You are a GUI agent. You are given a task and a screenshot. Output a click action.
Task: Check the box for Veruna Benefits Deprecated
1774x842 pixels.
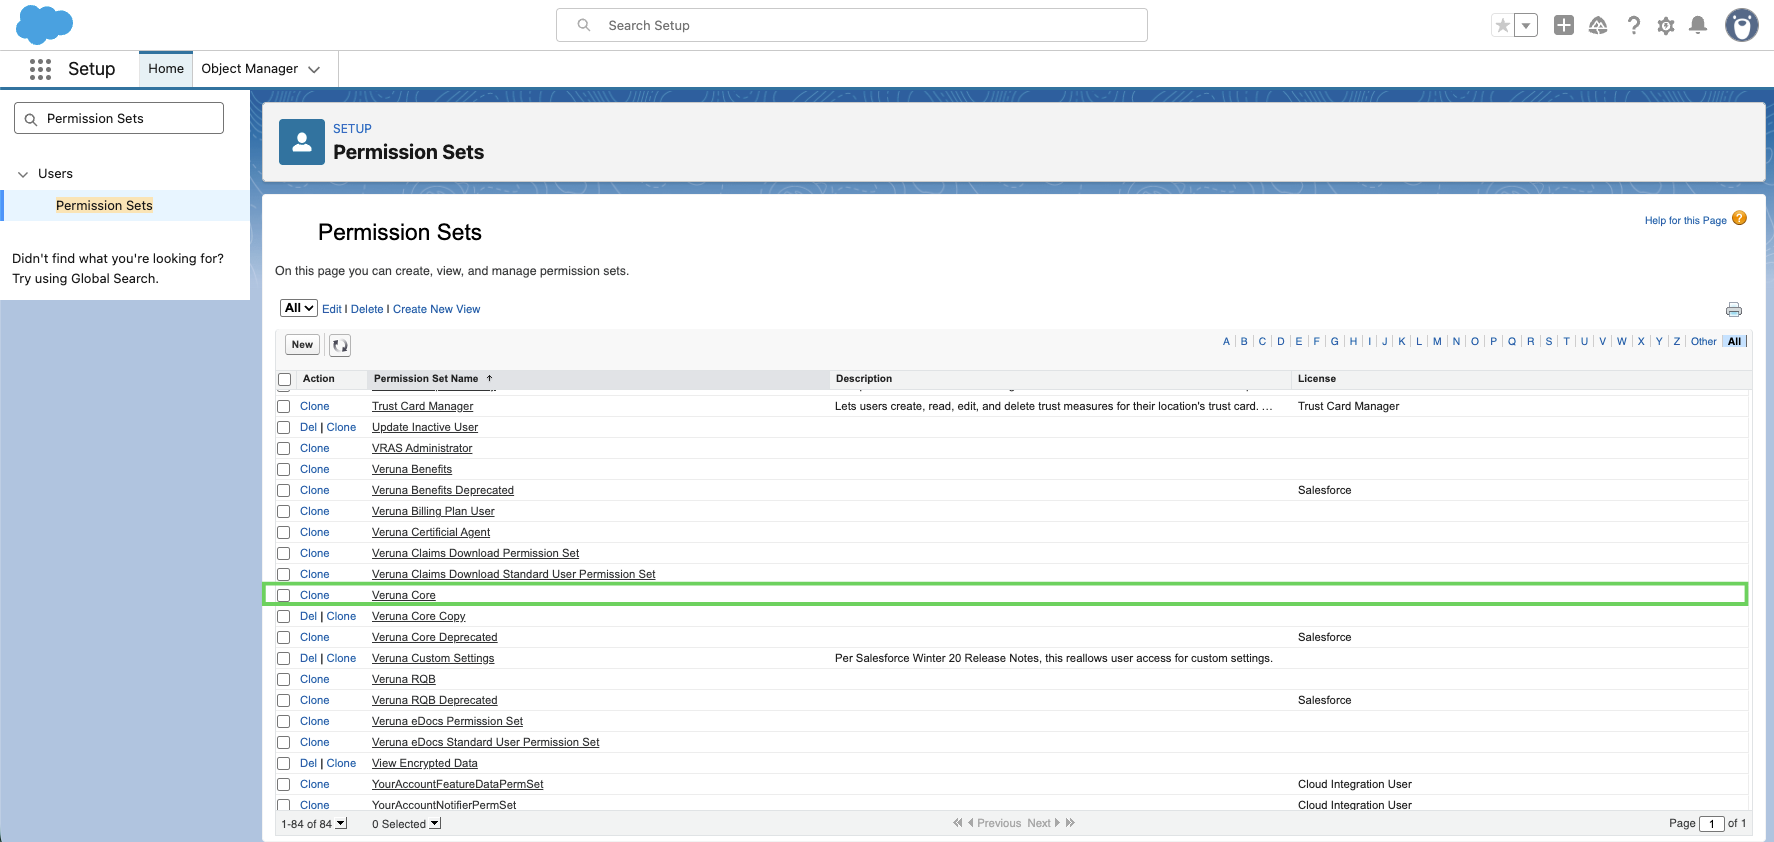point(284,491)
